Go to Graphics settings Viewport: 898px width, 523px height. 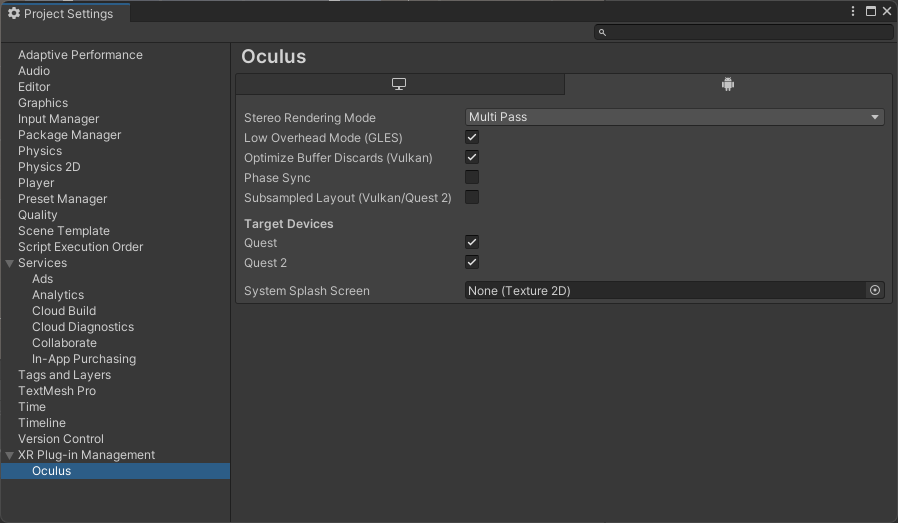click(x=43, y=103)
